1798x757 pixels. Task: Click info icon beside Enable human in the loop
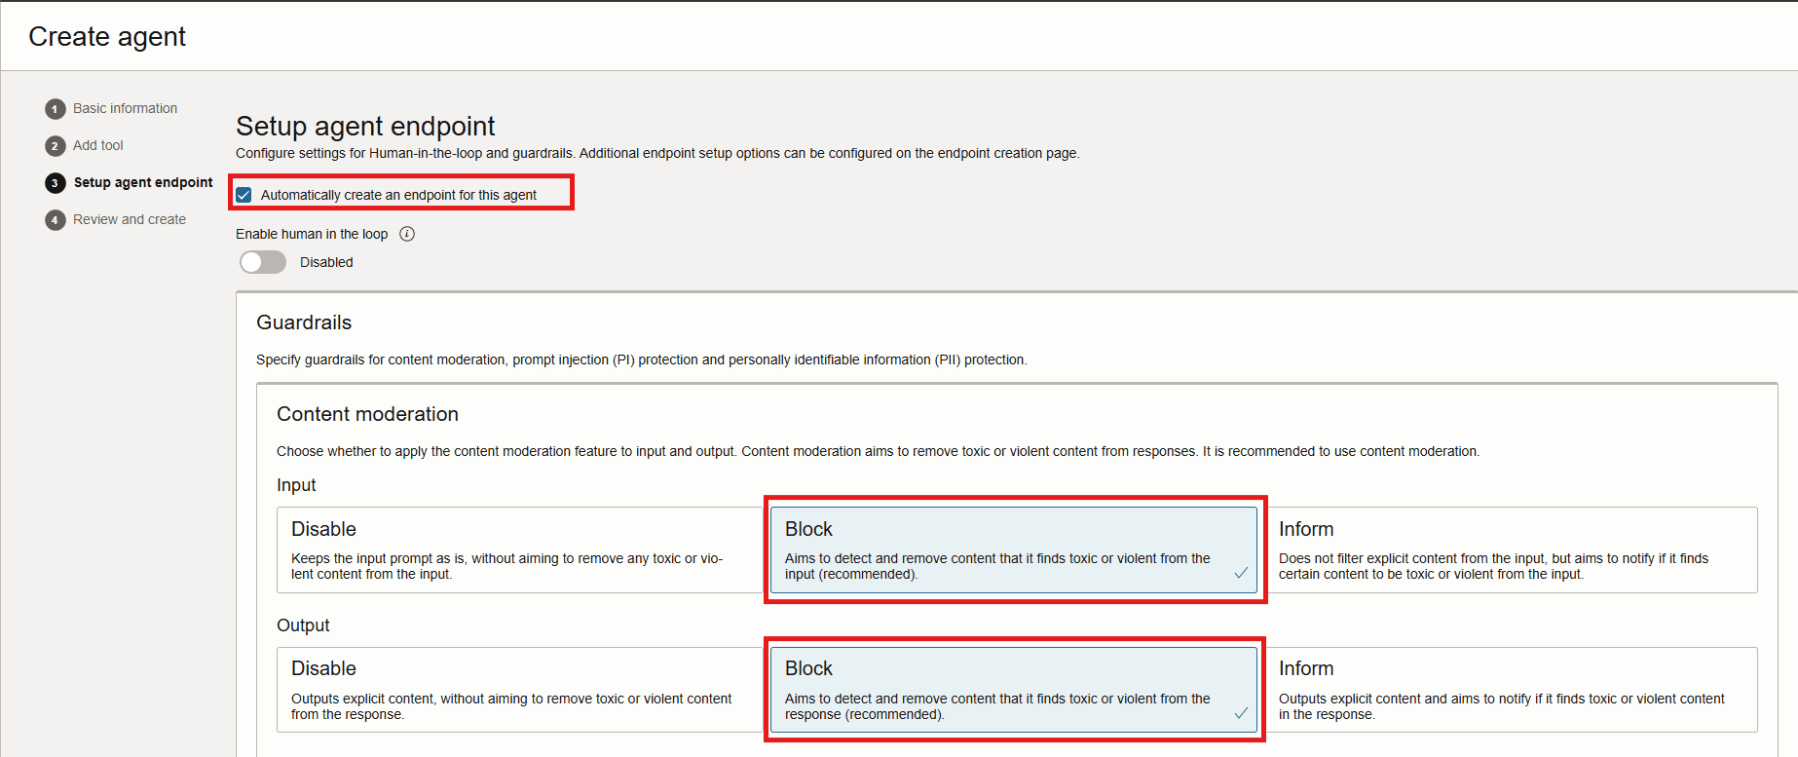(407, 234)
